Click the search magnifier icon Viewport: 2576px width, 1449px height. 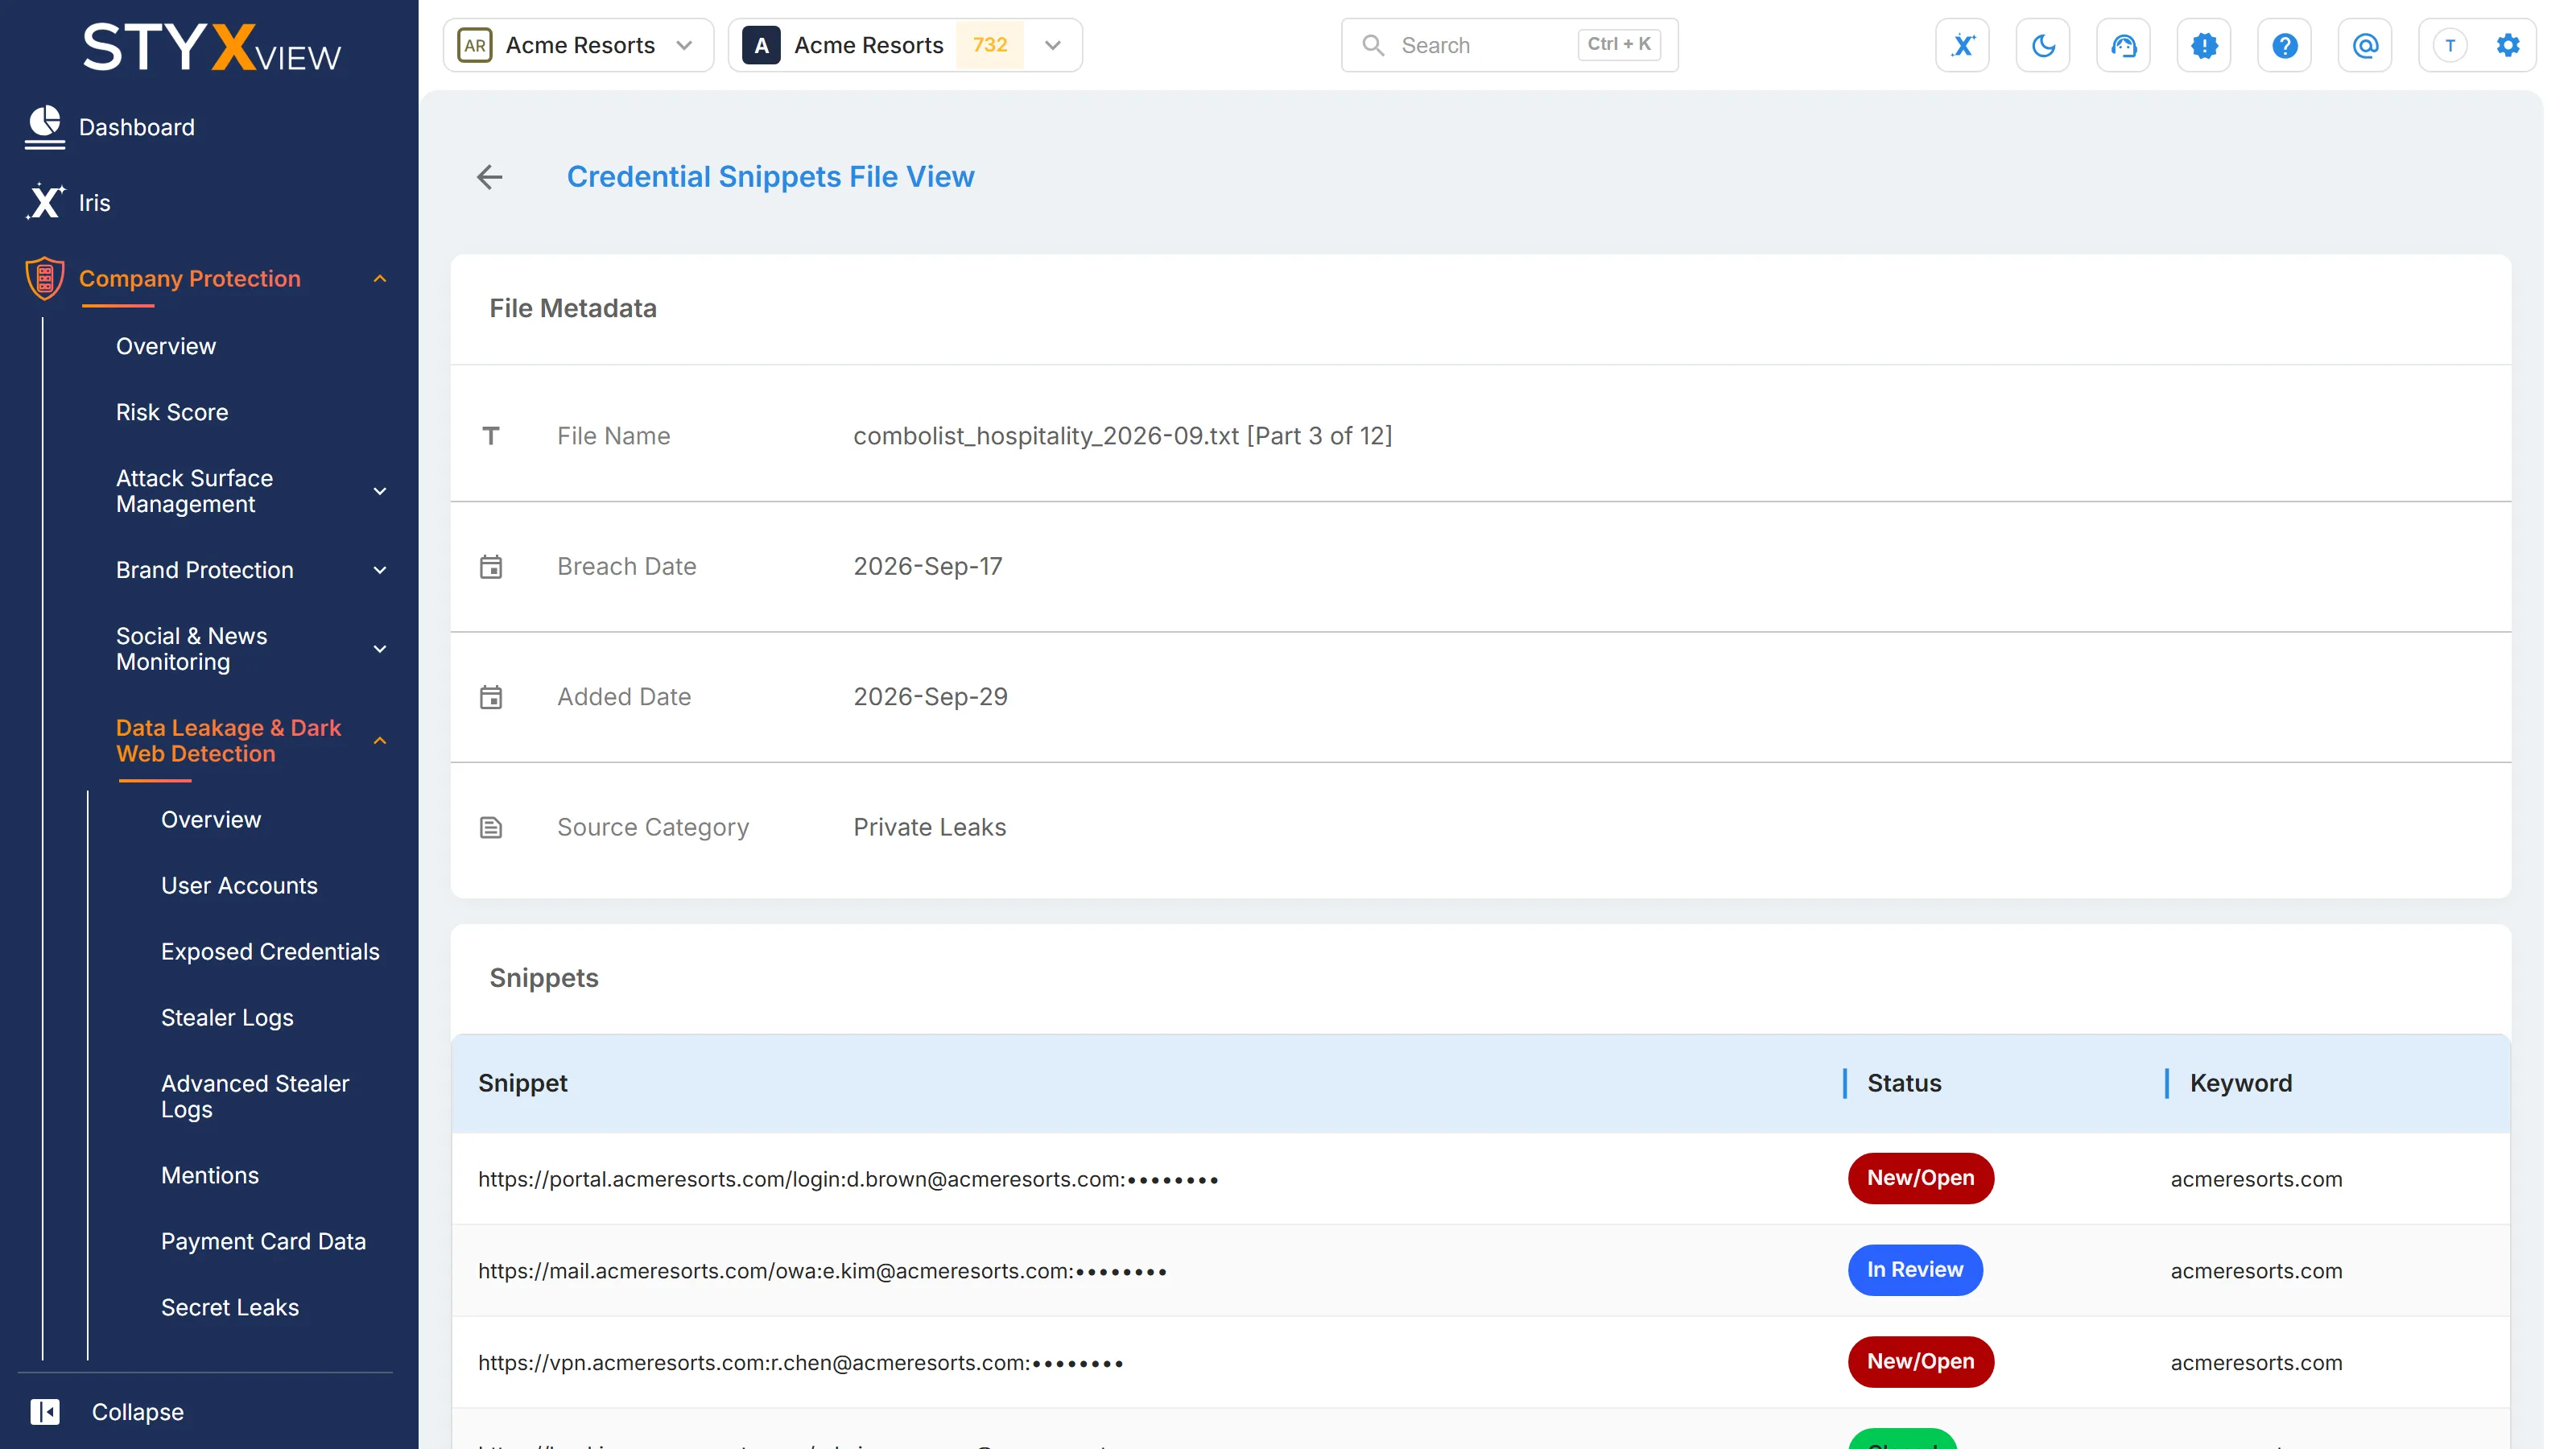coord(1373,45)
